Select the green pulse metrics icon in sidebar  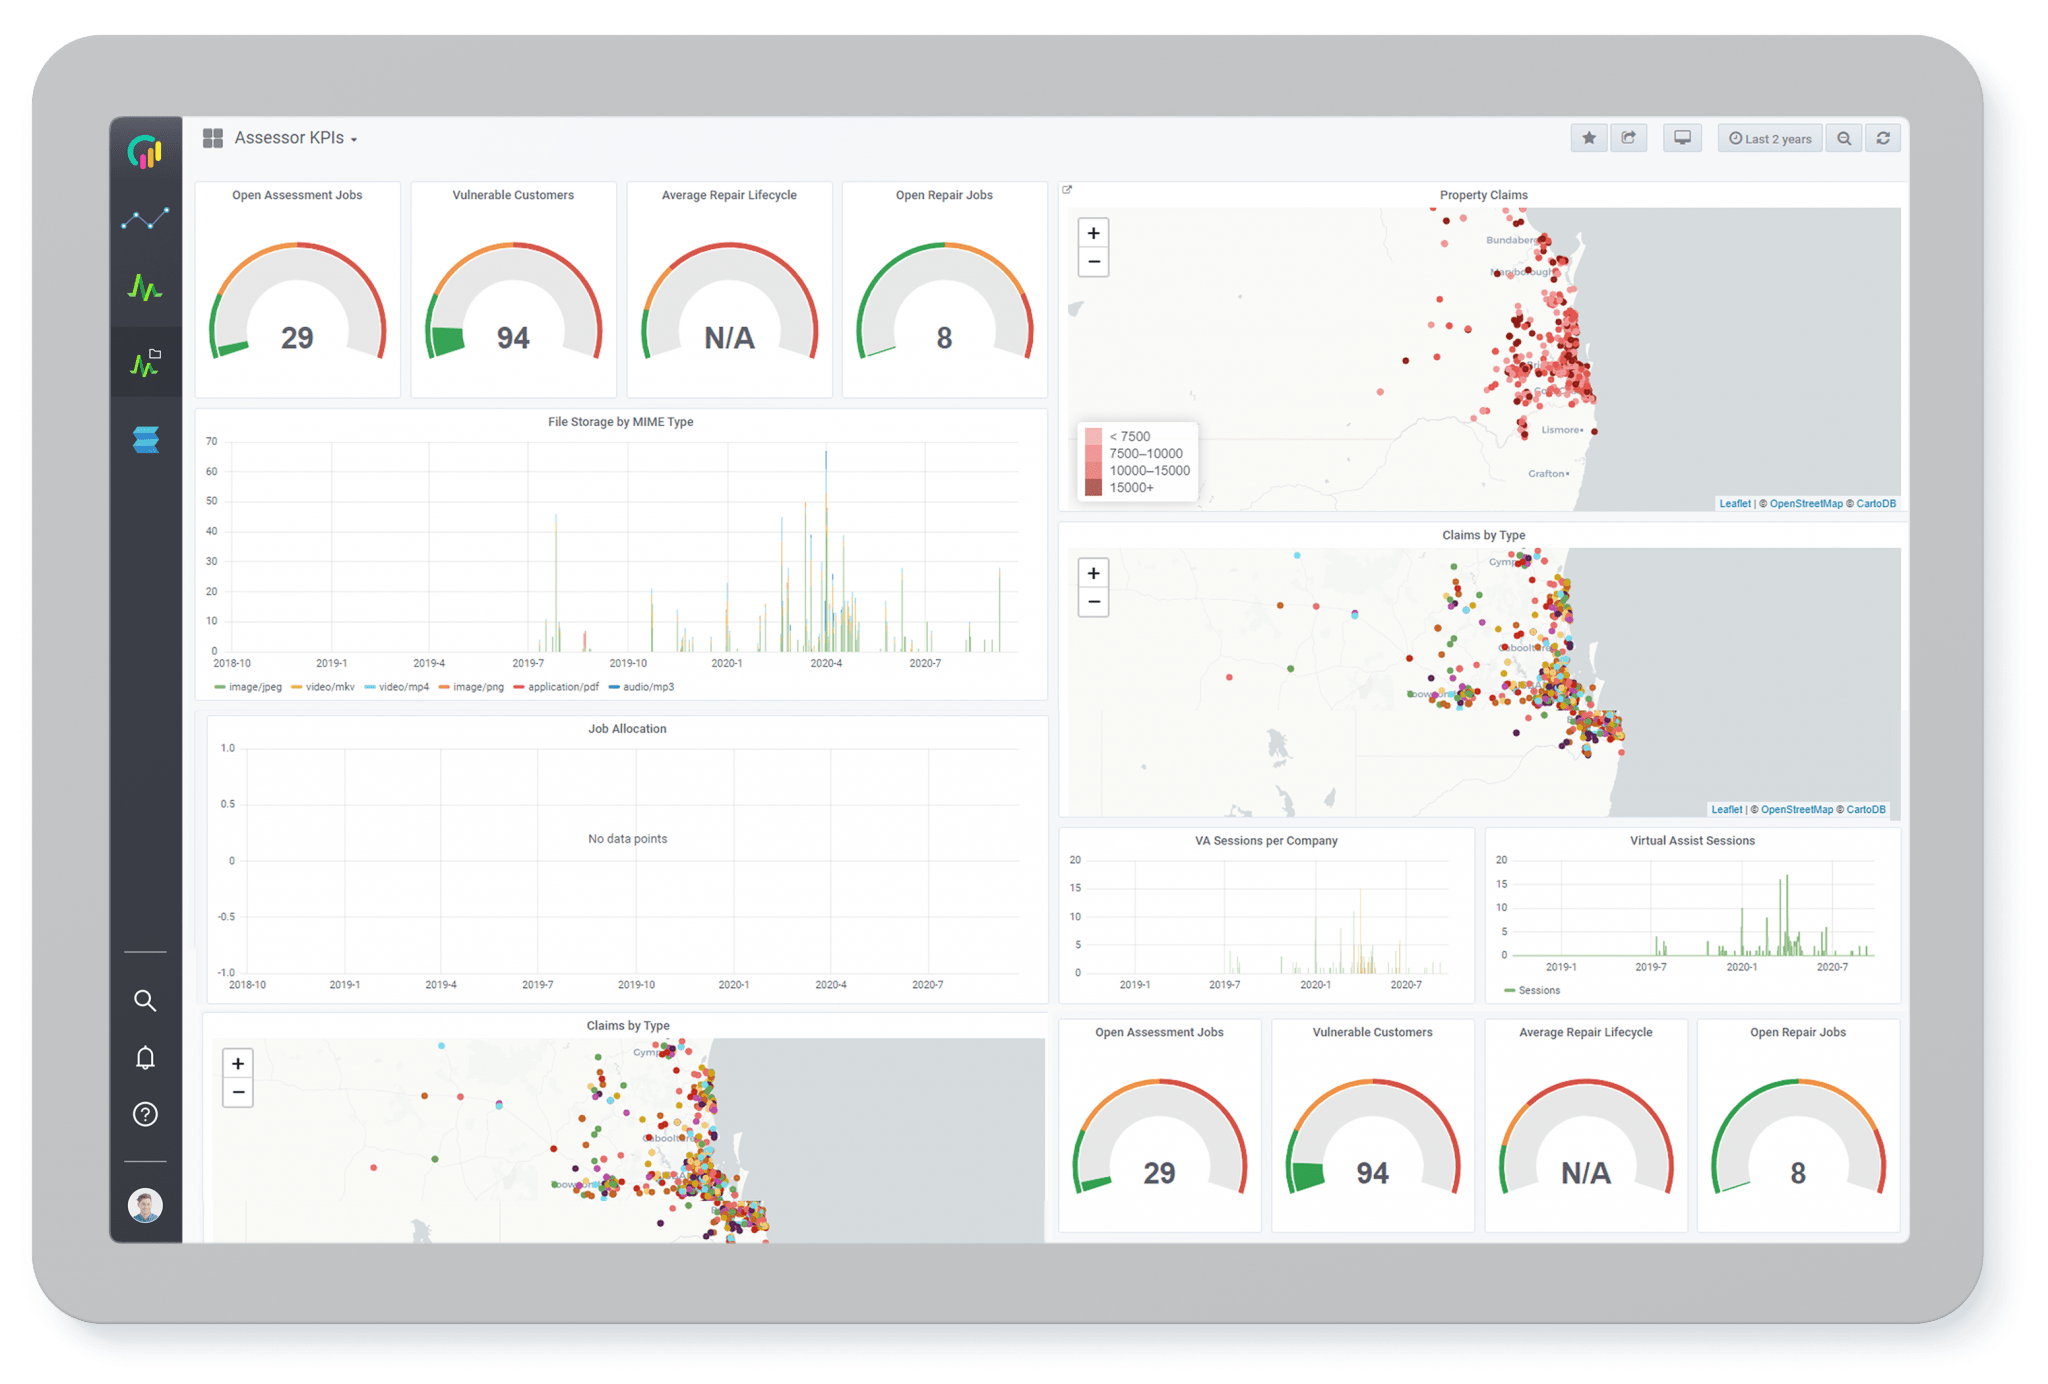[145, 289]
